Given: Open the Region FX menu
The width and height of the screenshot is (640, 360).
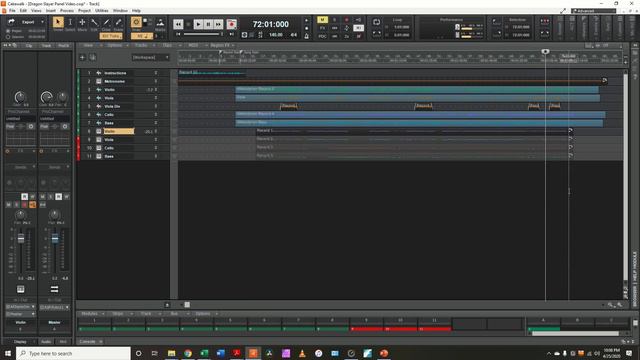Looking at the screenshot, I should 220,45.
